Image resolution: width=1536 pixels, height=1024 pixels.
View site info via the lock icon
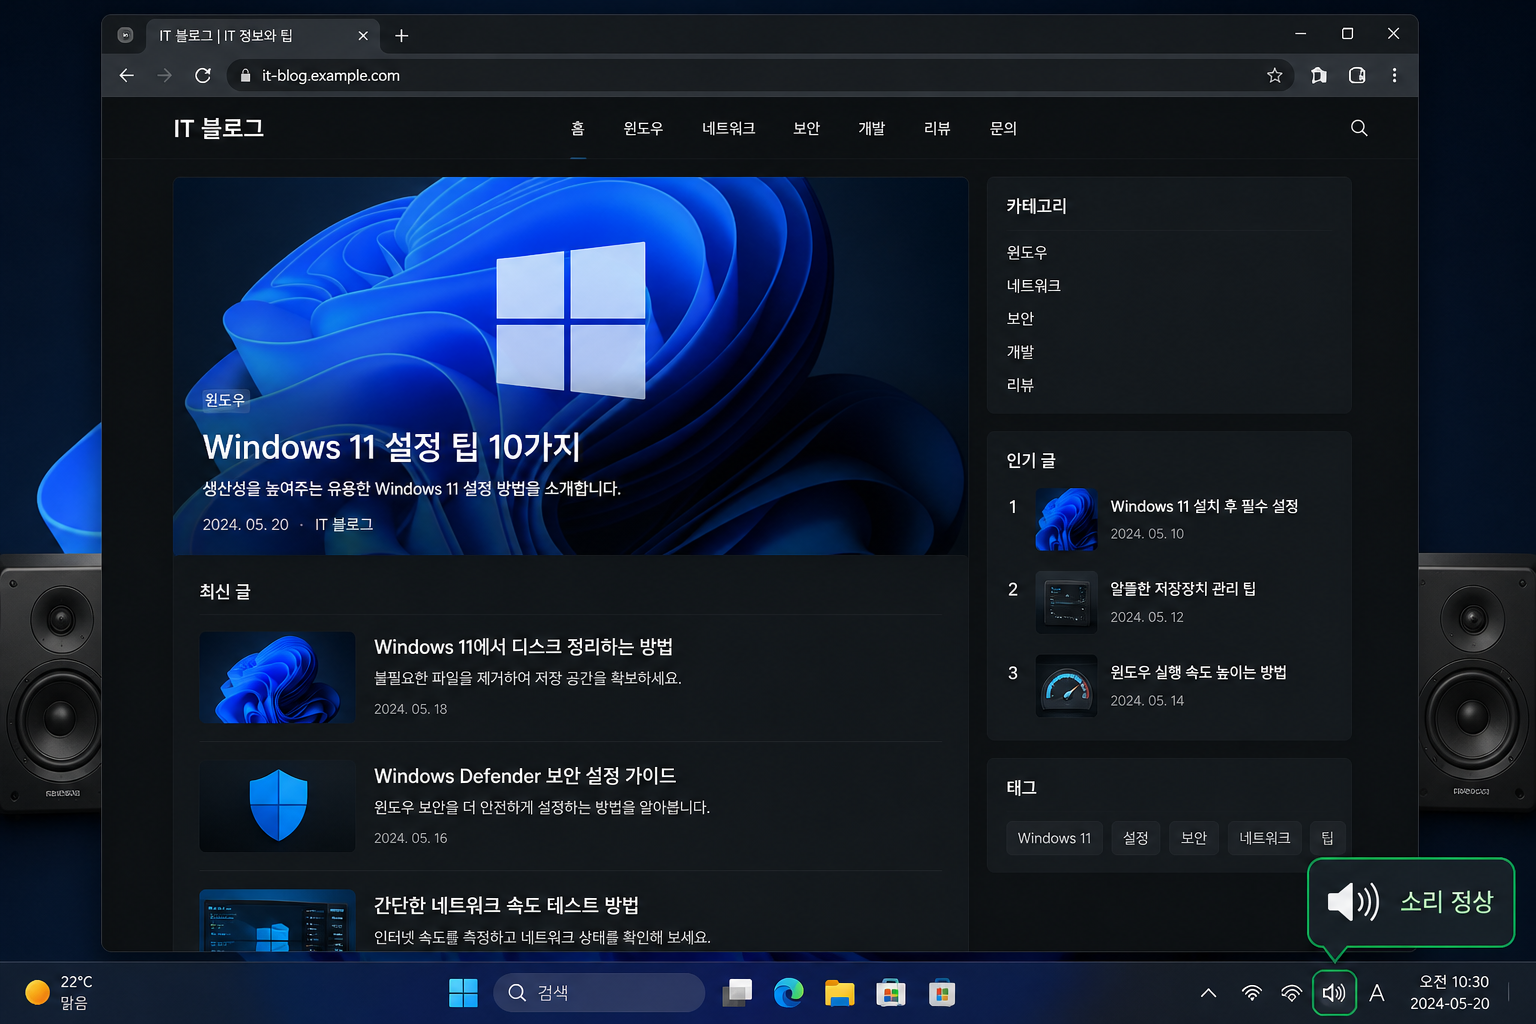[246, 76]
